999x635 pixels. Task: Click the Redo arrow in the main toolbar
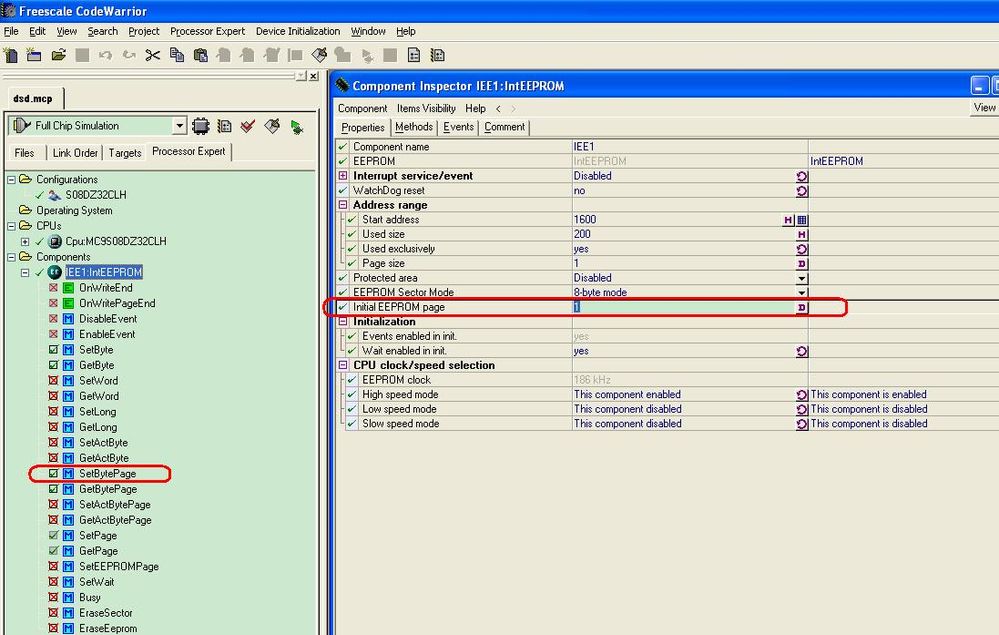[x=129, y=55]
